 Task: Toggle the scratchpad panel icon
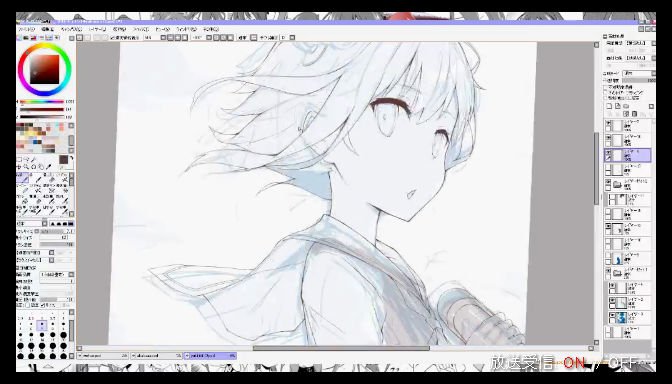pyautogui.click(x=57, y=38)
